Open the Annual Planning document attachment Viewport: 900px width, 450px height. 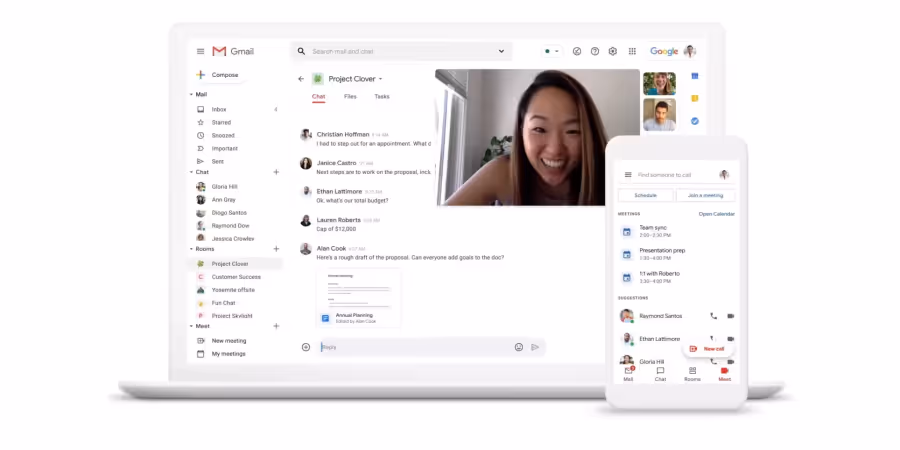[359, 298]
